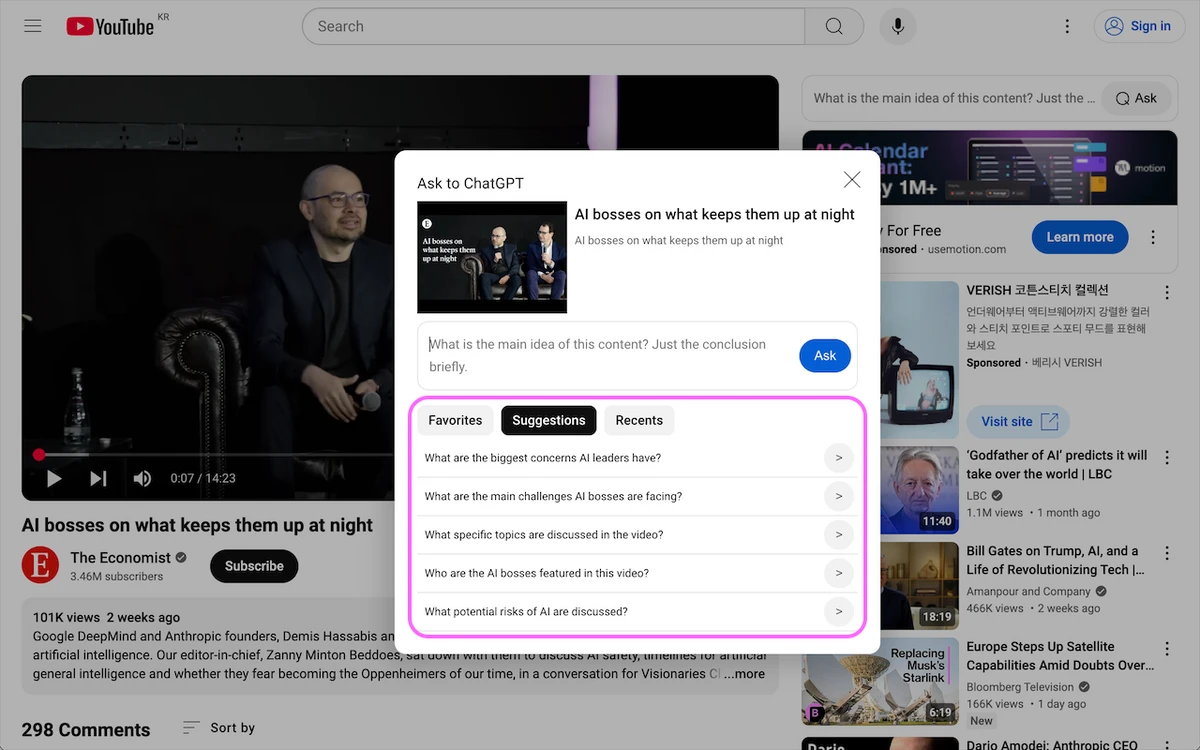Open options for the Europe Satellite video

point(1167,650)
